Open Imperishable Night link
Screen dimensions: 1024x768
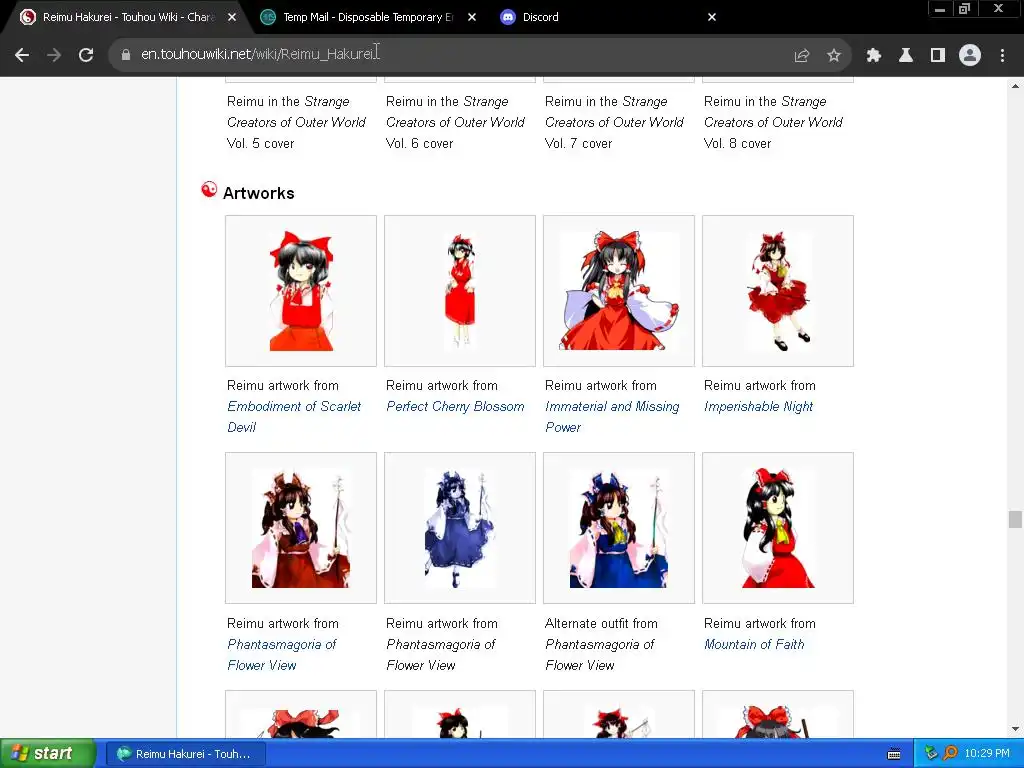758,406
